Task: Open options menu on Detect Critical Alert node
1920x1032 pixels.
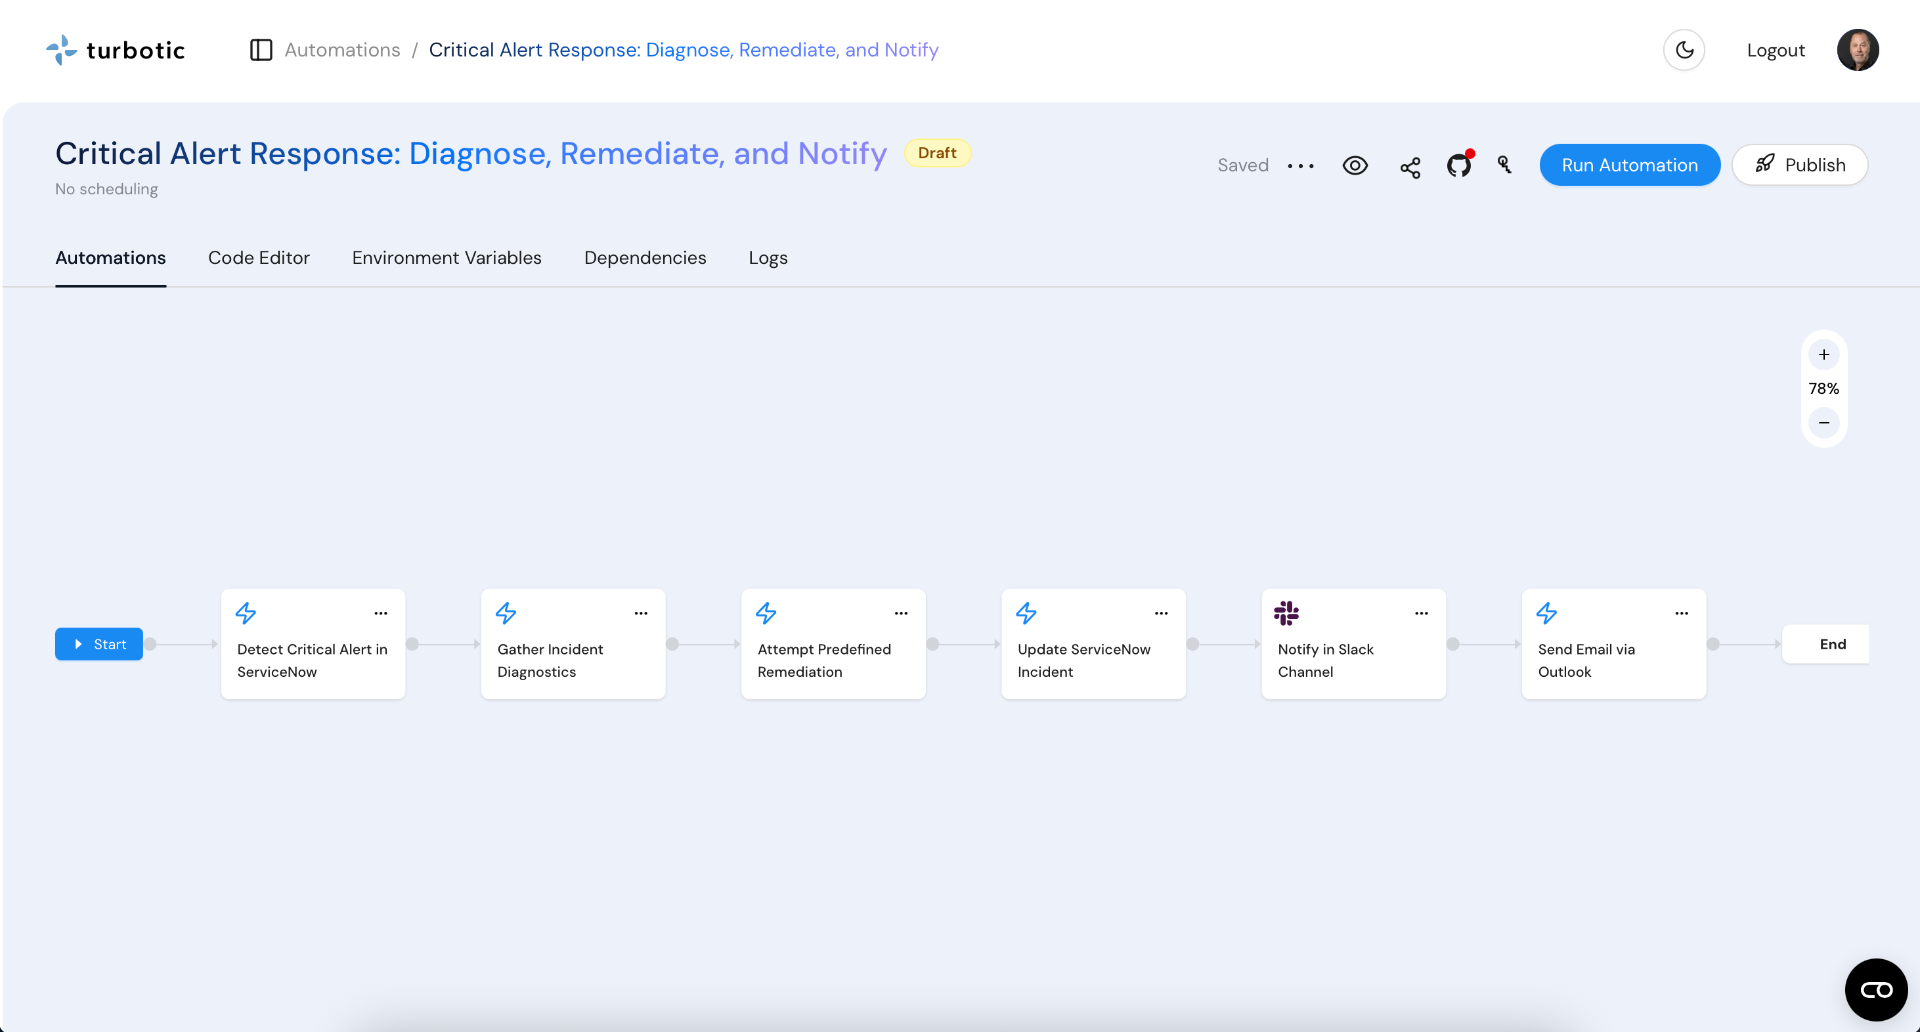Action: 381,613
